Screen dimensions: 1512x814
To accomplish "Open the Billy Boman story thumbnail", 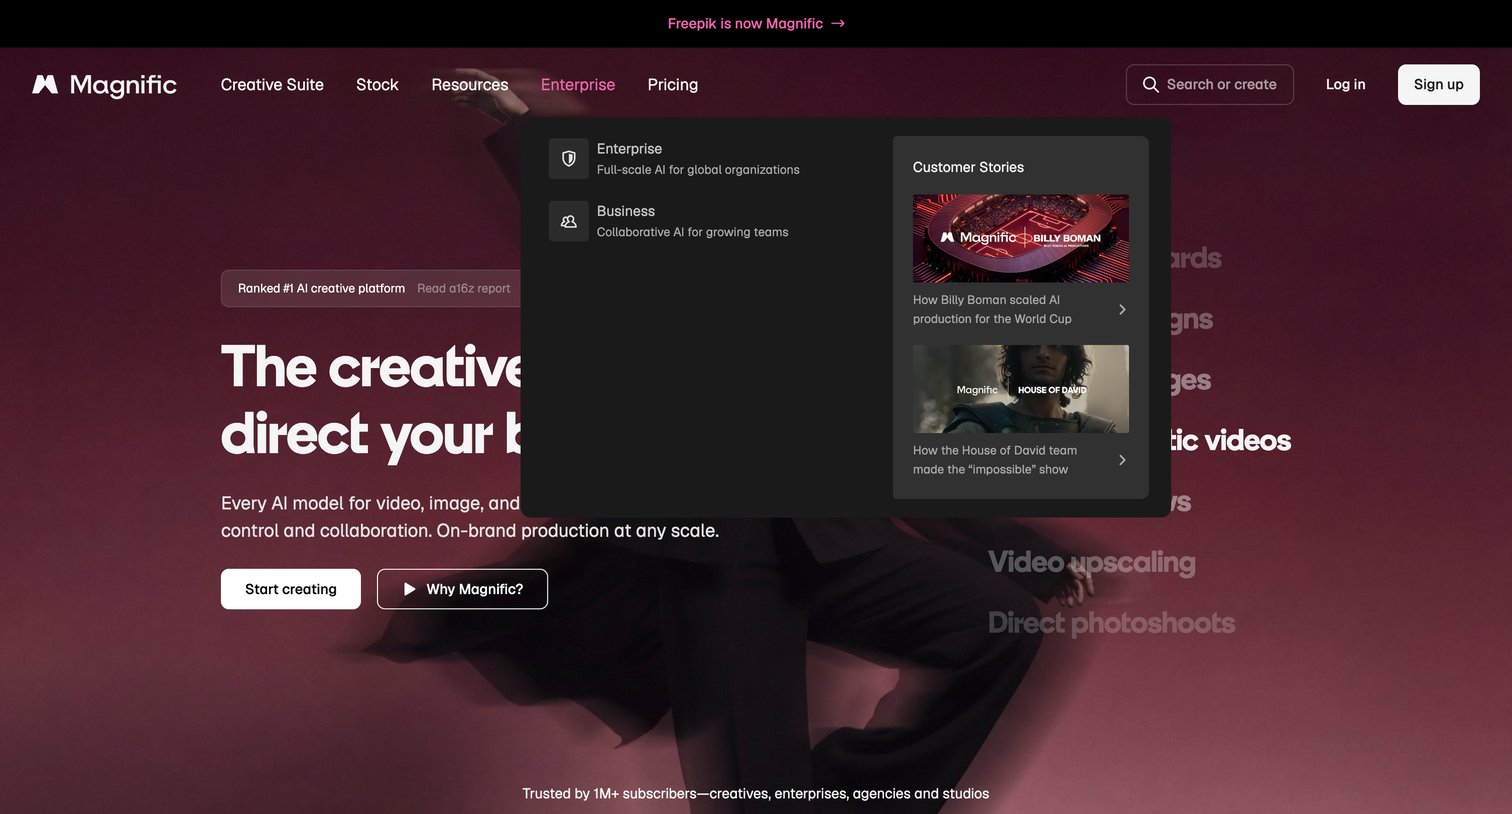I will pos(1021,238).
